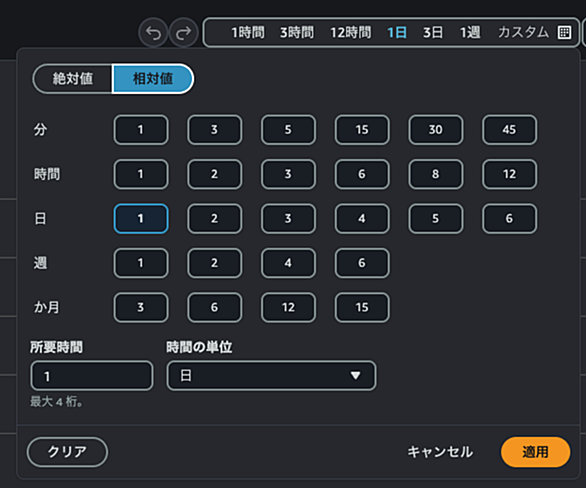Click the 所要時間 input field

click(x=92, y=376)
